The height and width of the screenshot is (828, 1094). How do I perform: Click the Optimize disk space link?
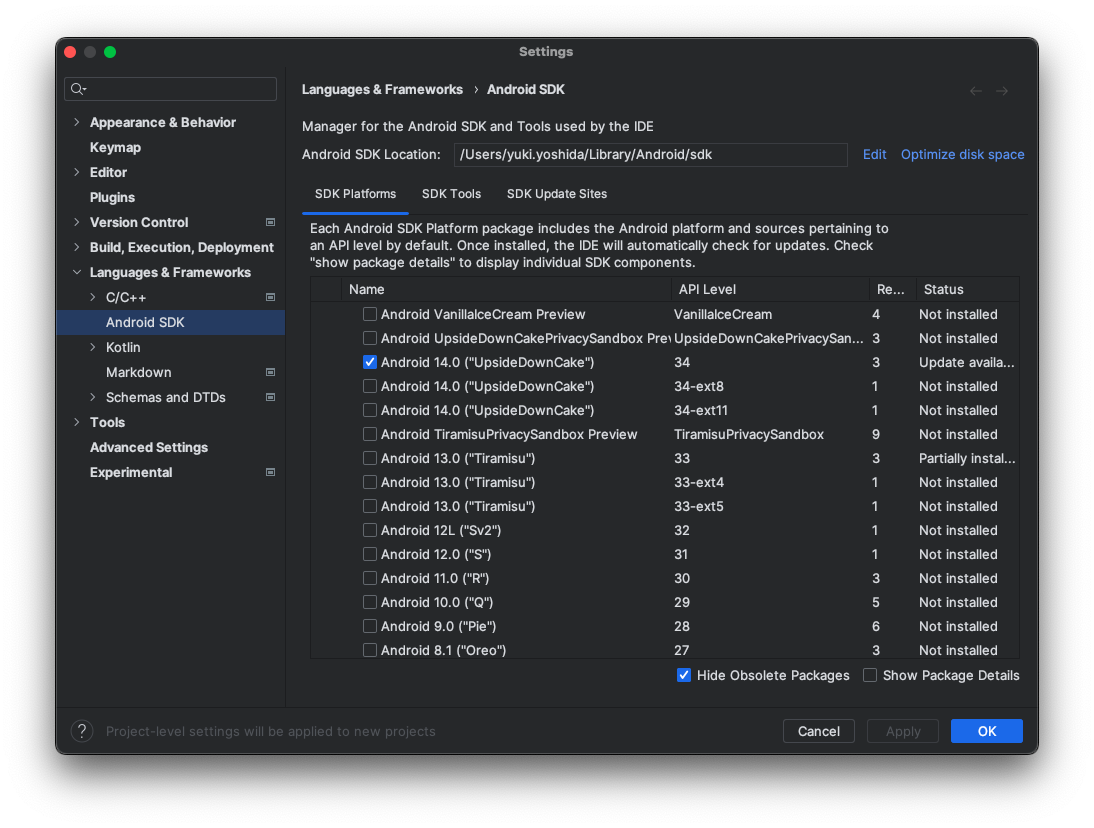click(x=962, y=154)
